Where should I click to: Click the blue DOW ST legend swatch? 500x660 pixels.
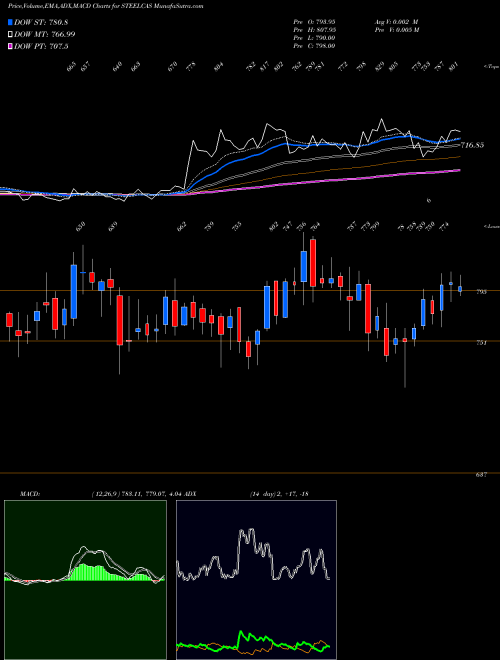(10, 23)
